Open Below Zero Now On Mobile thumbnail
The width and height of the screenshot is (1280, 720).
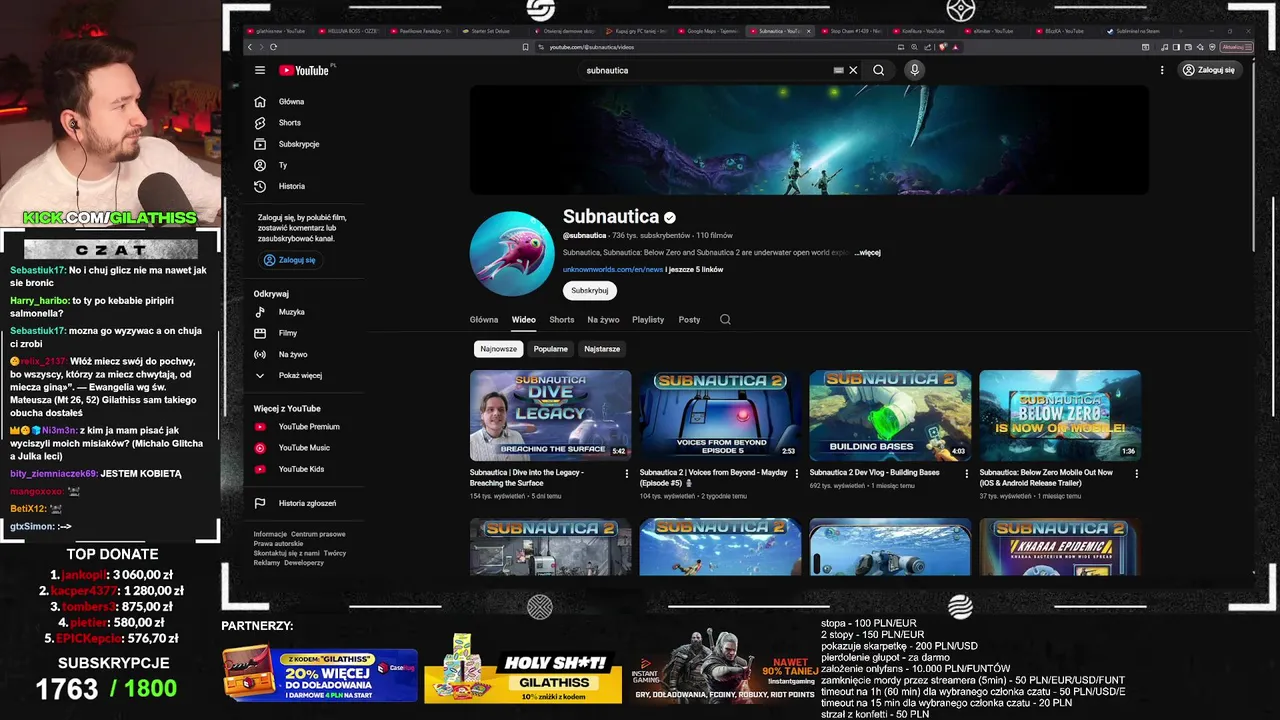(x=1060, y=416)
